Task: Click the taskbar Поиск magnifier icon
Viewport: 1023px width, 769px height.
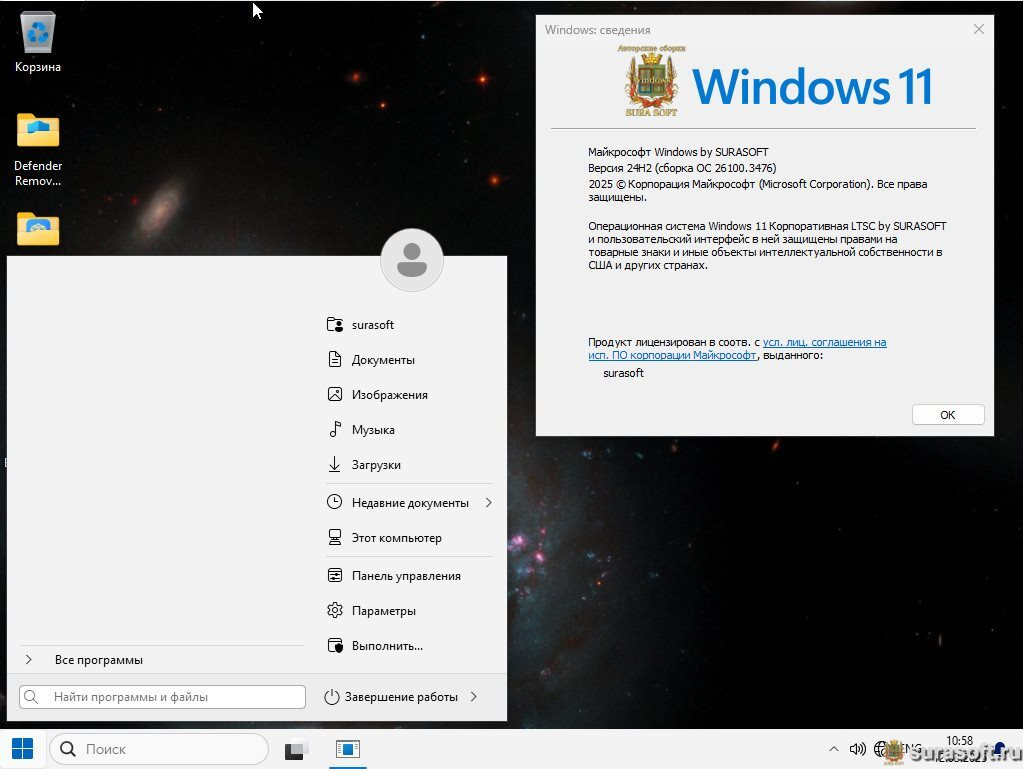Action: coord(68,749)
